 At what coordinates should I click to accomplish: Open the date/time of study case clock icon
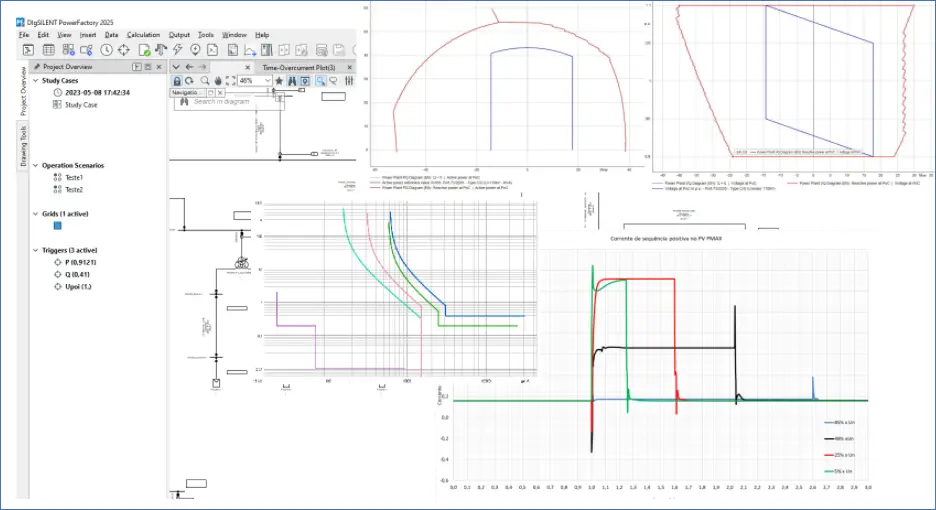pos(106,50)
